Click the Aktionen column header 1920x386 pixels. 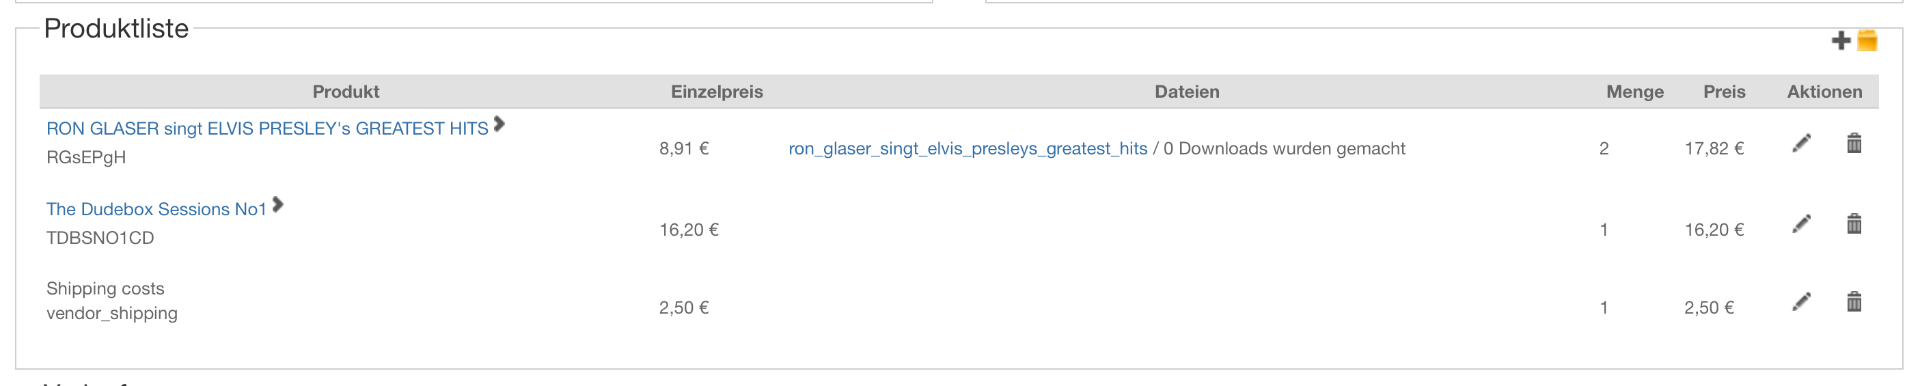(x=1825, y=92)
